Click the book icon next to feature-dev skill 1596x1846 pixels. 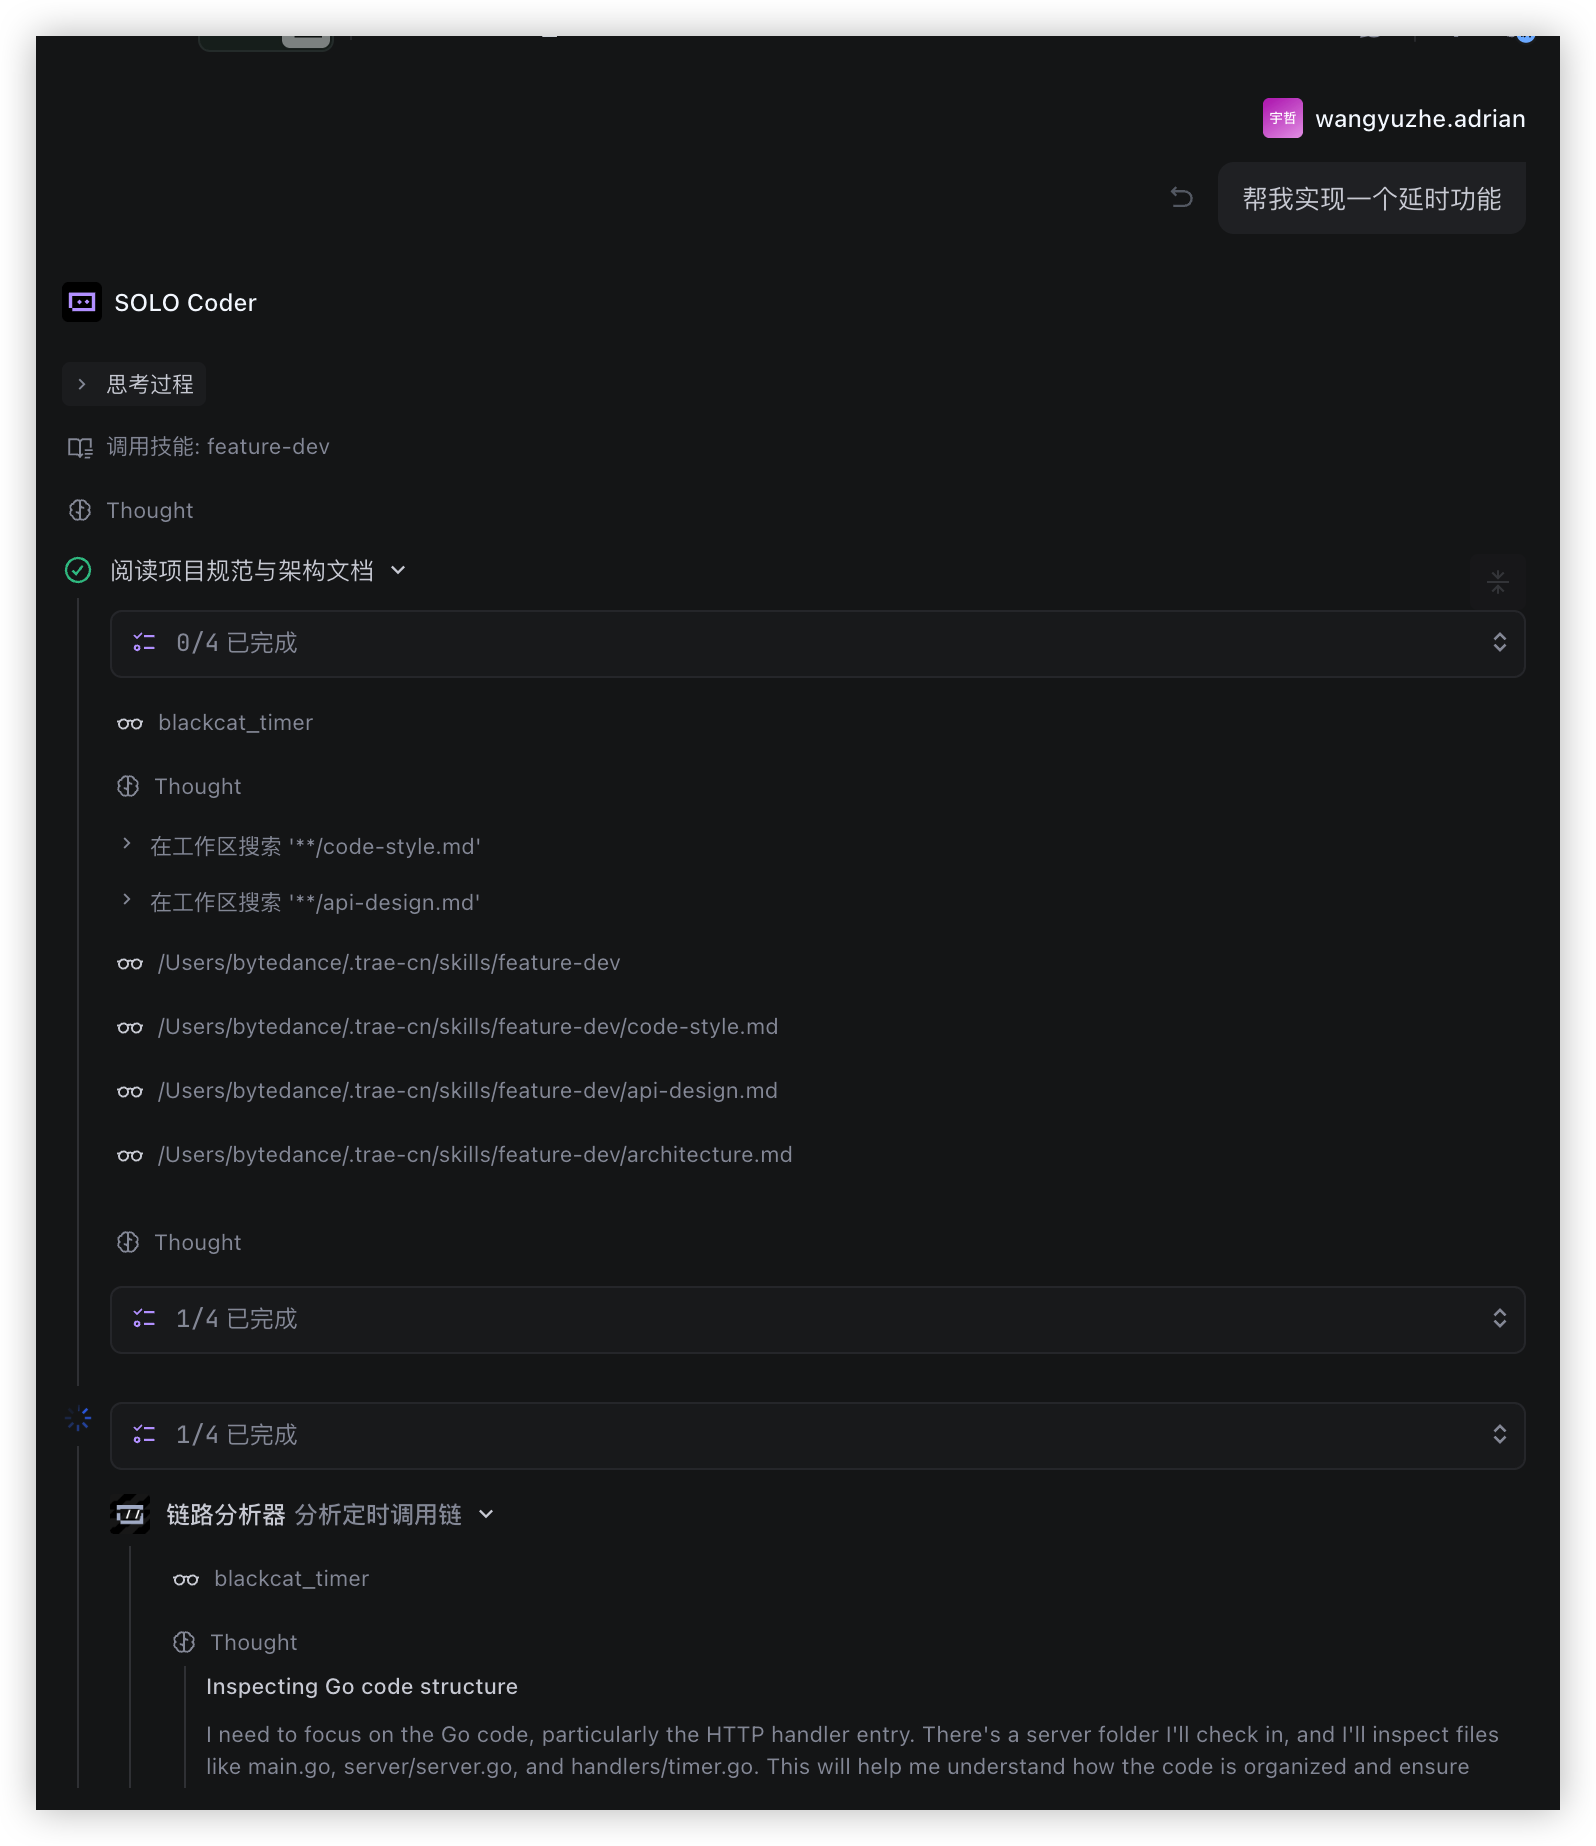pos(80,447)
